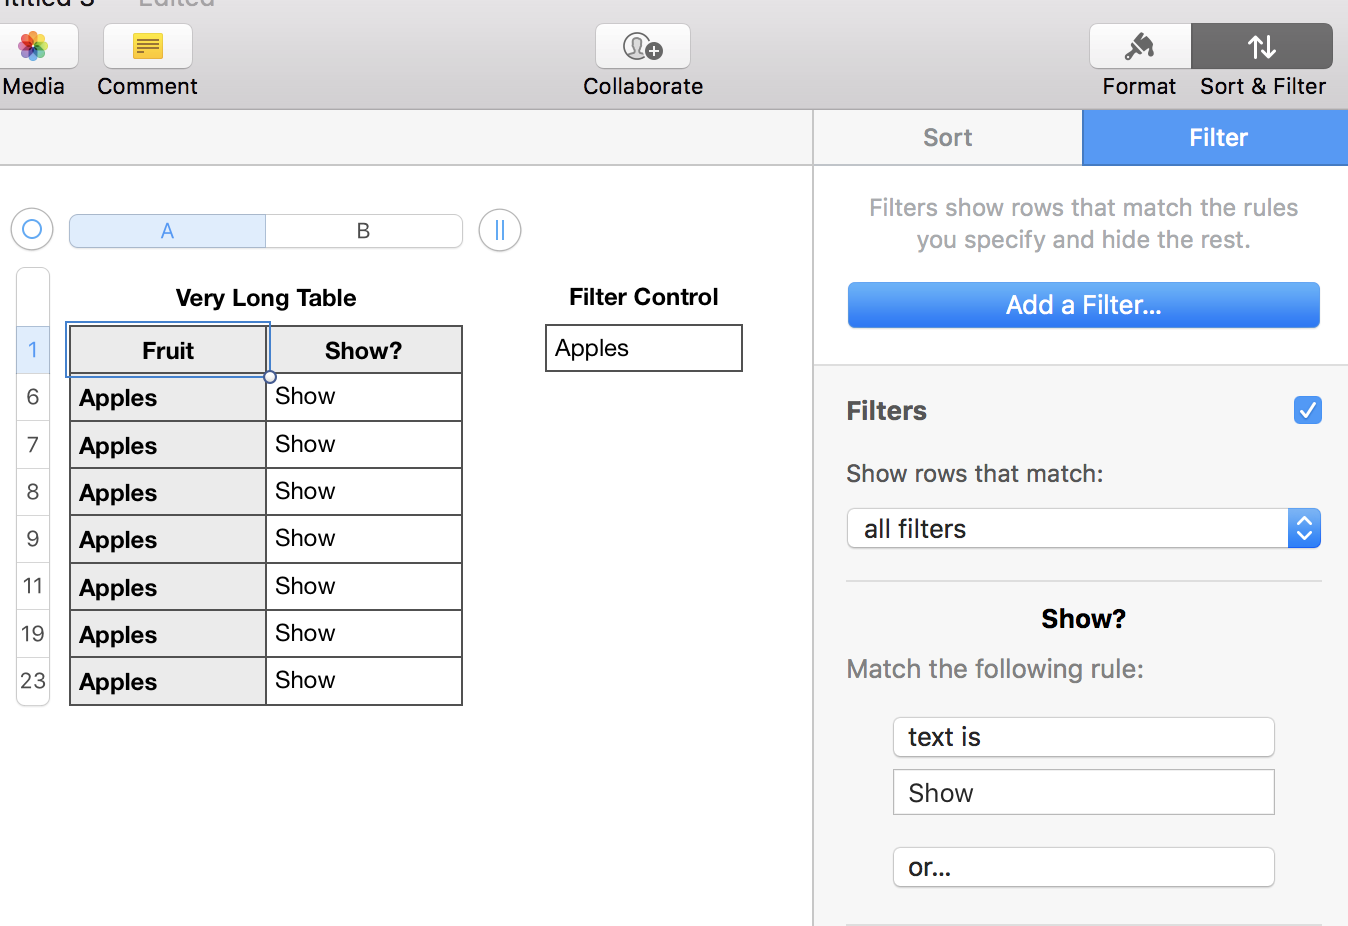Select column B header
Image resolution: width=1348 pixels, height=926 pixels.
click(x=363, y=231)
